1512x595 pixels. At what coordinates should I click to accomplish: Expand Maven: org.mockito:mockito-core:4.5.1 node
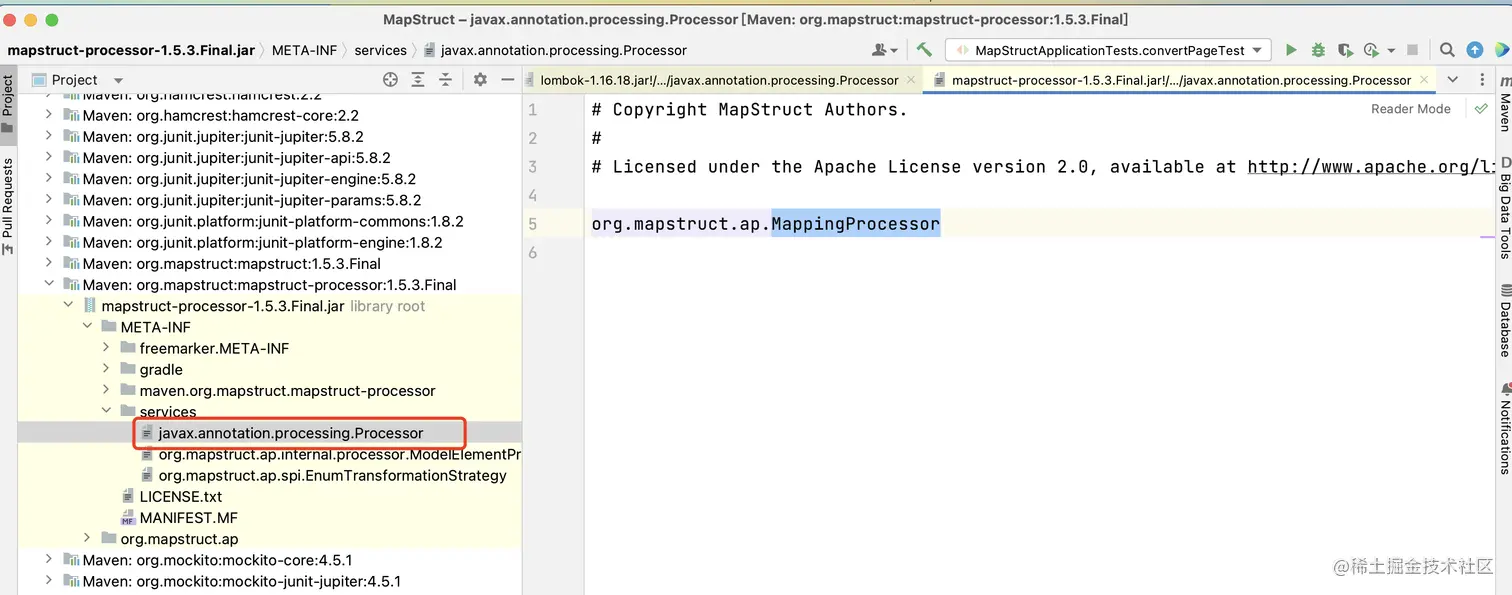point(48,559)
